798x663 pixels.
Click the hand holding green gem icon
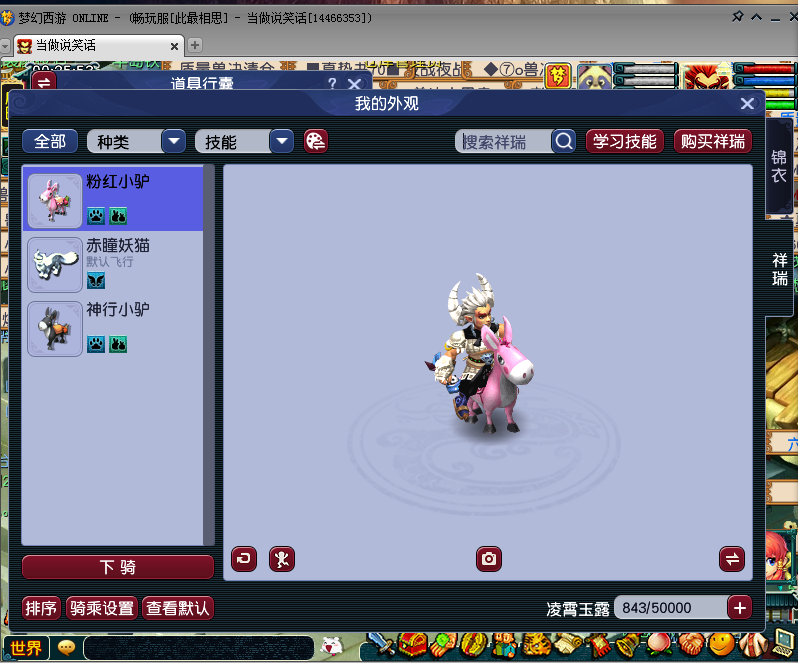443,645
